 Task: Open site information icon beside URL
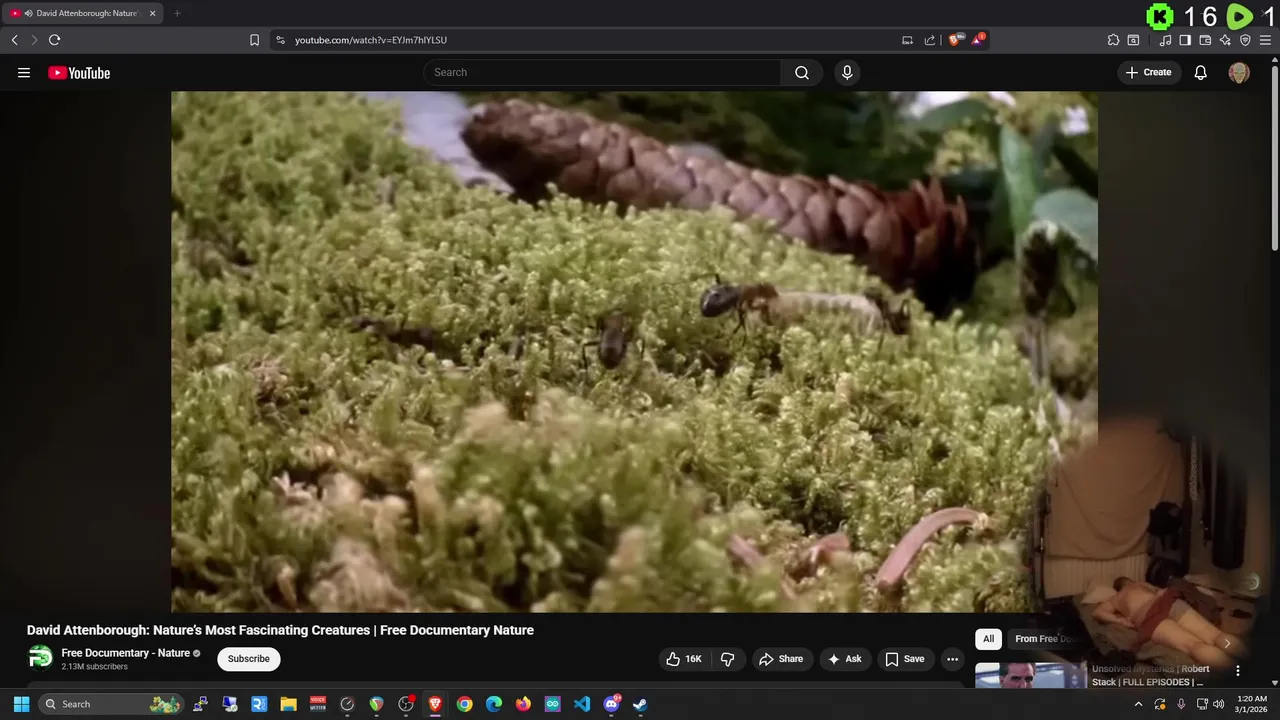(x=280, y=40)
